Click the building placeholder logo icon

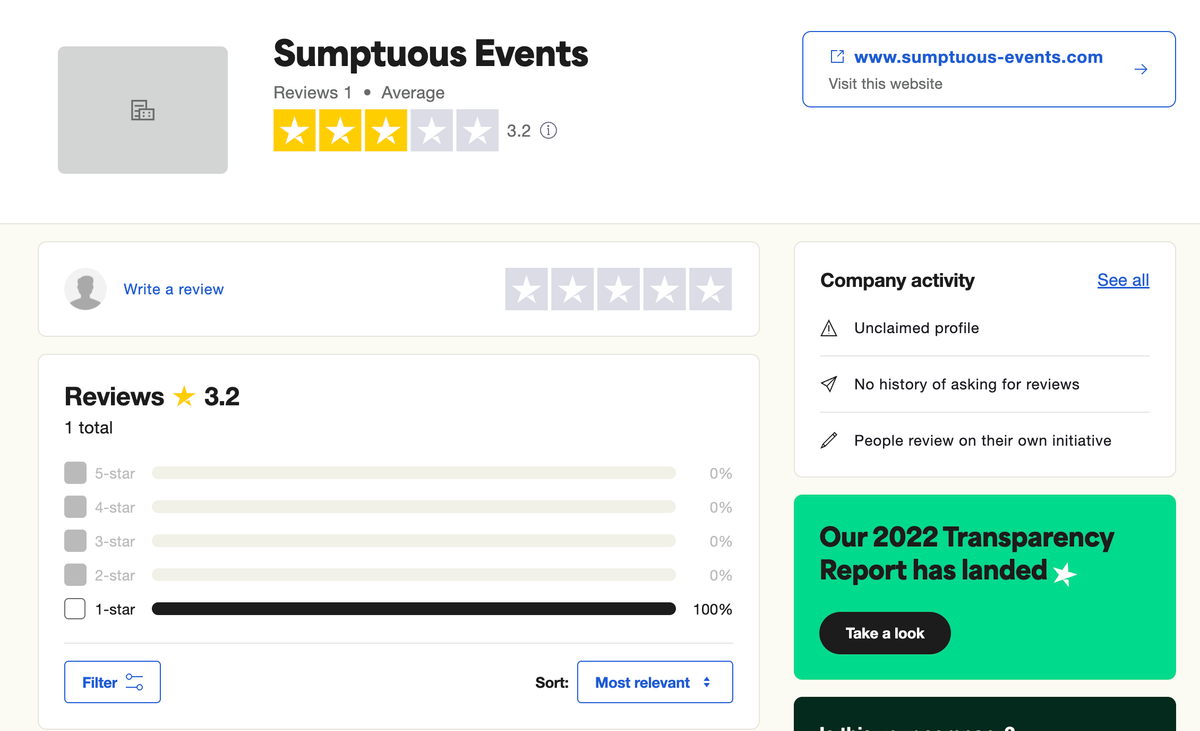[x=142, y=110]
